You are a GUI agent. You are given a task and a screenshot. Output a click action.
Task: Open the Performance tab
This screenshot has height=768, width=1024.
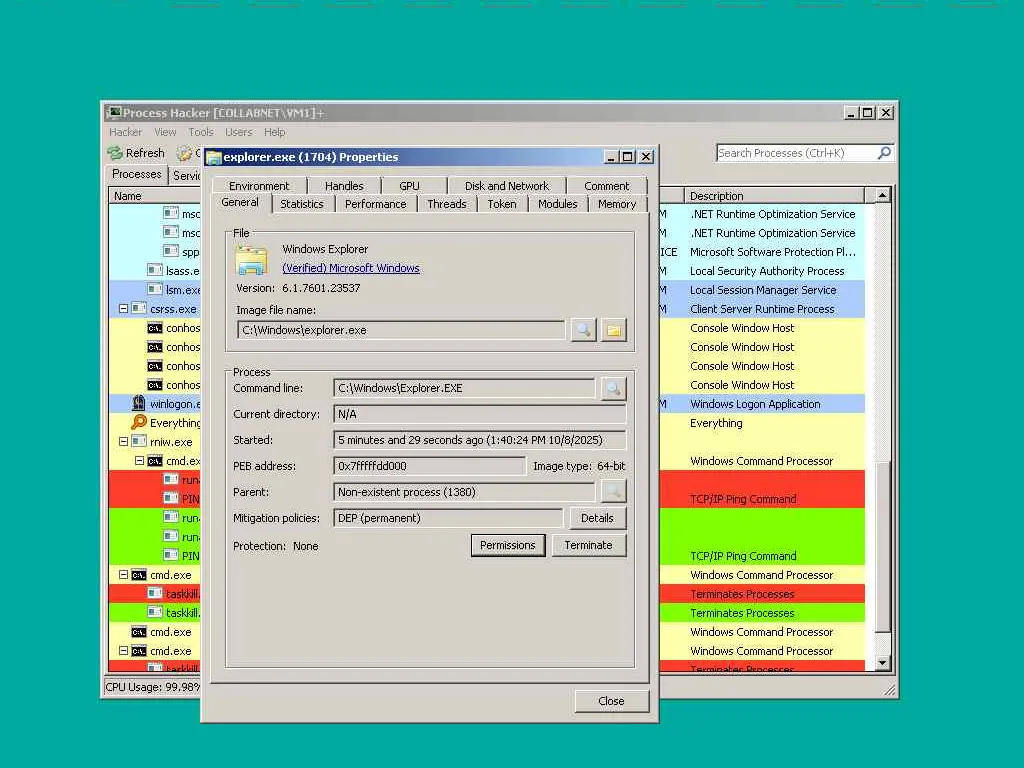pos(376,204)
